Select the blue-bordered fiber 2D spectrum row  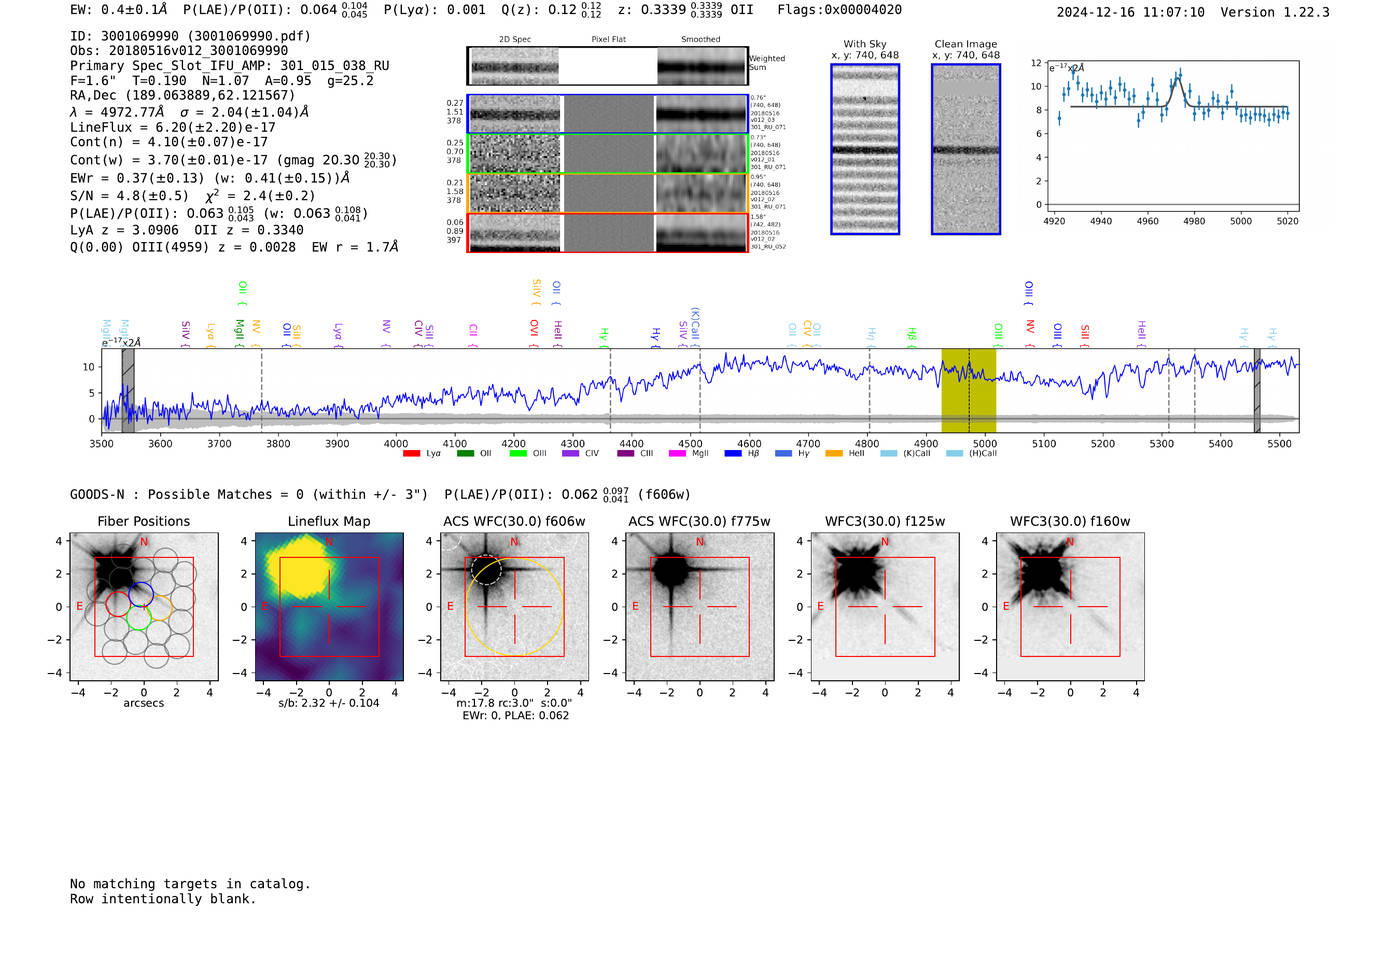[608, 114]
